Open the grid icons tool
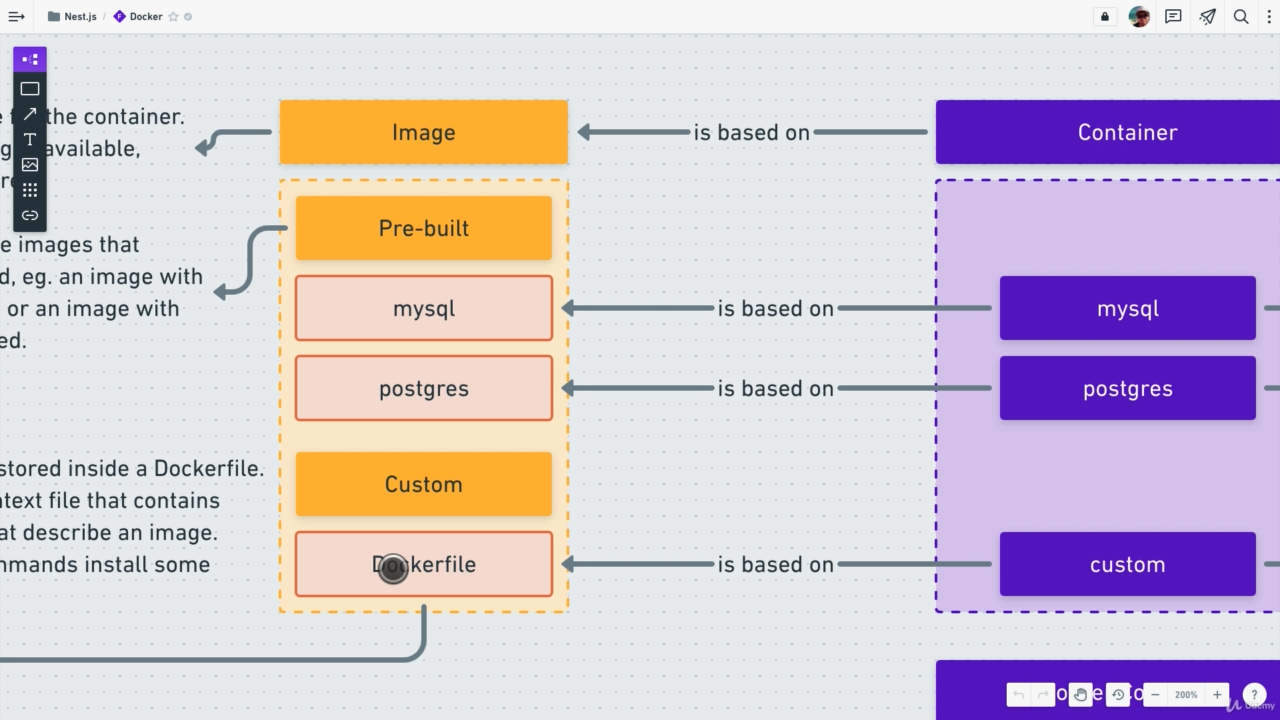 (30, 190)
